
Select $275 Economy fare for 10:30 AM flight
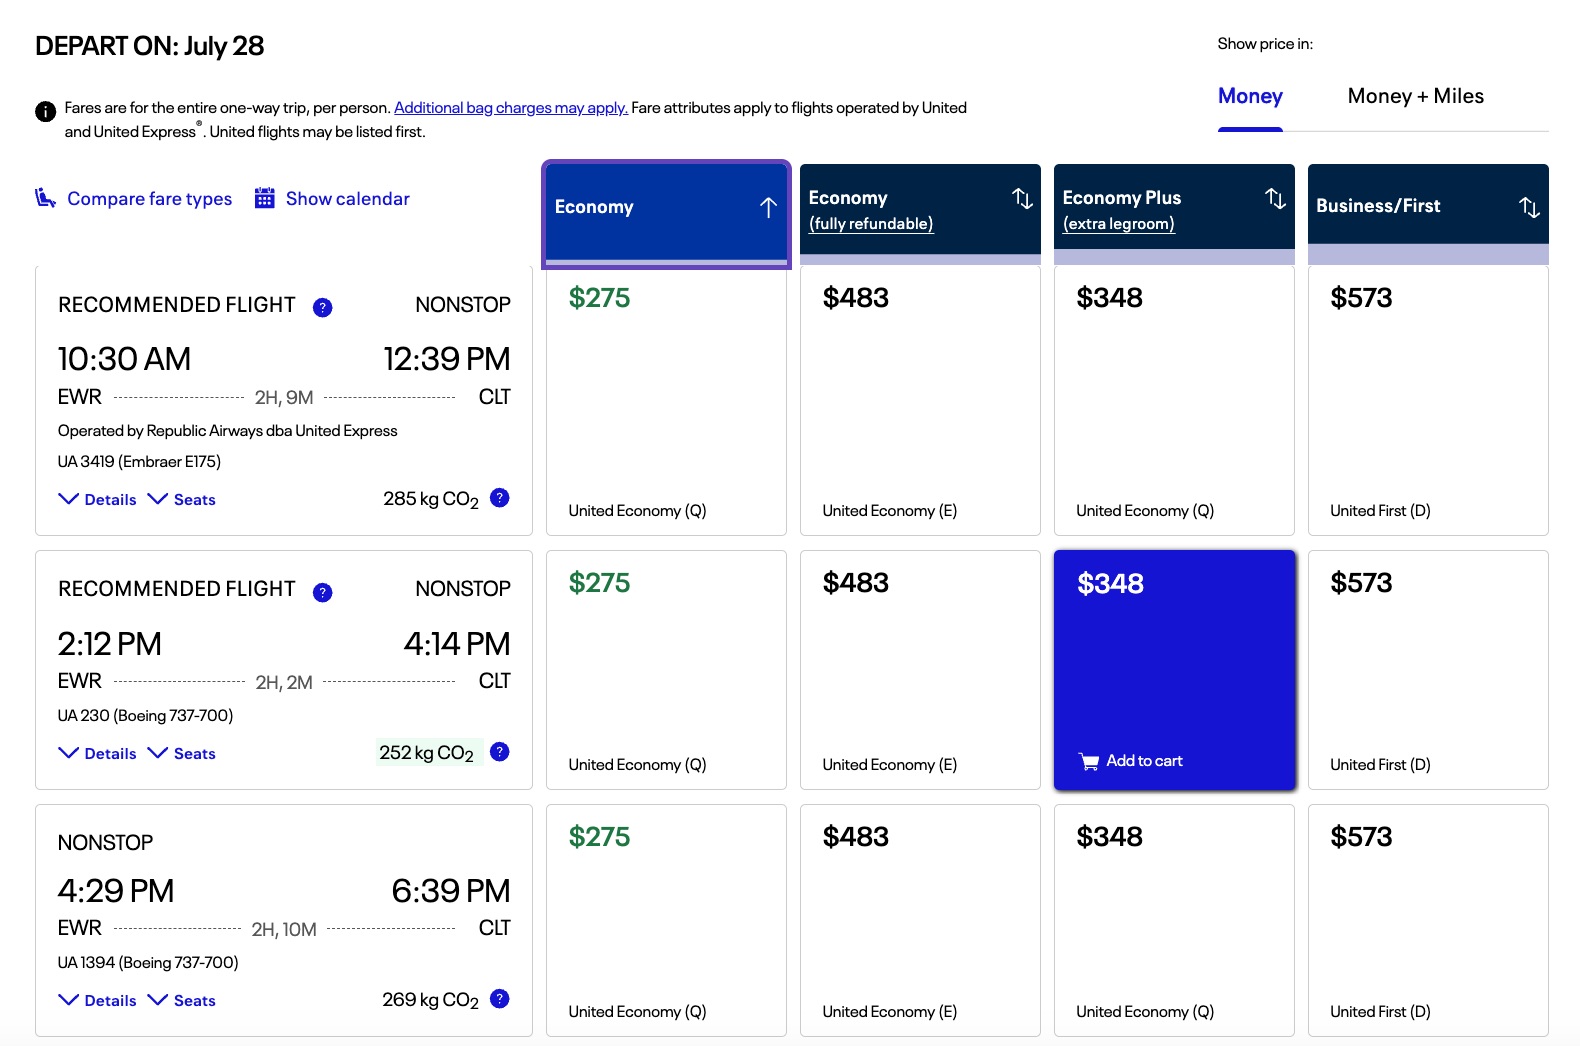[666, 400]
